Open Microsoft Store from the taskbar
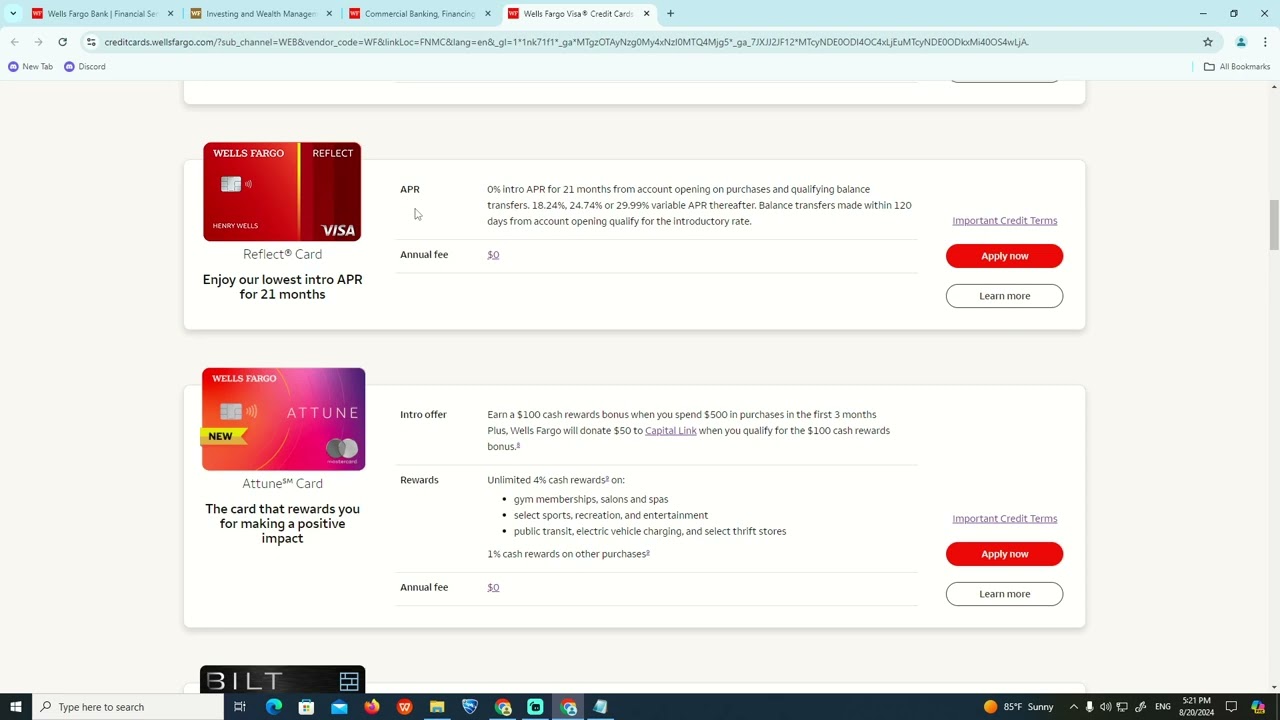 click(x=306, y=707)
